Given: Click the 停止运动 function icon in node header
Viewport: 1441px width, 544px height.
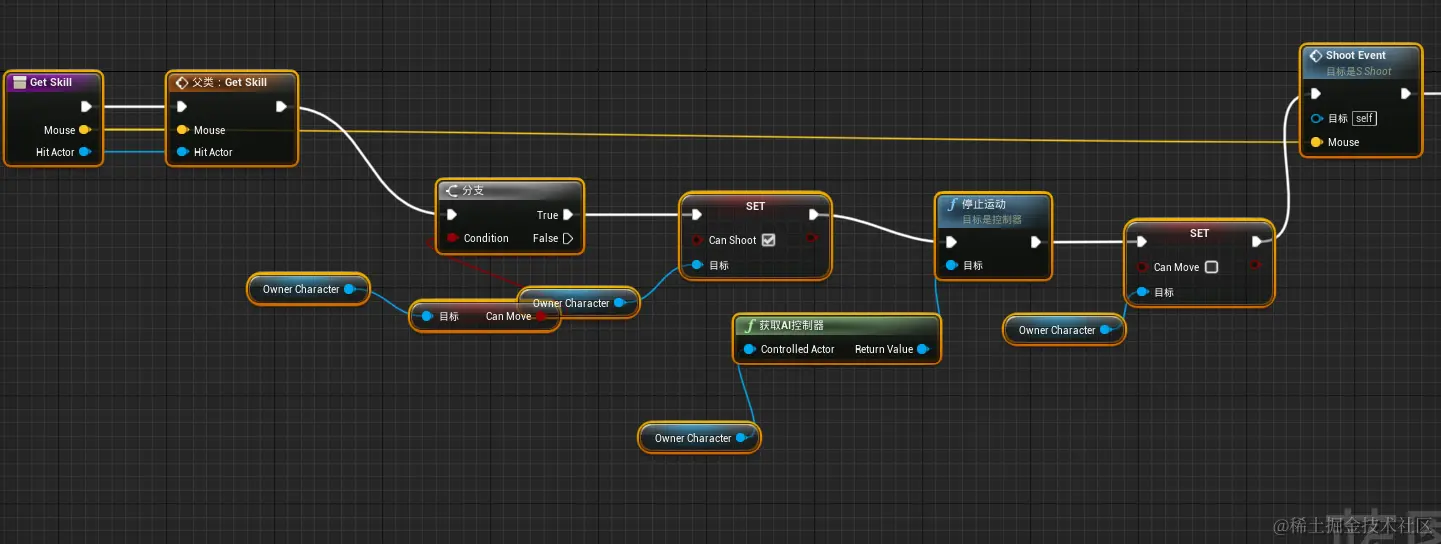Looking at the screenshot, I should [x=952, y=204].
